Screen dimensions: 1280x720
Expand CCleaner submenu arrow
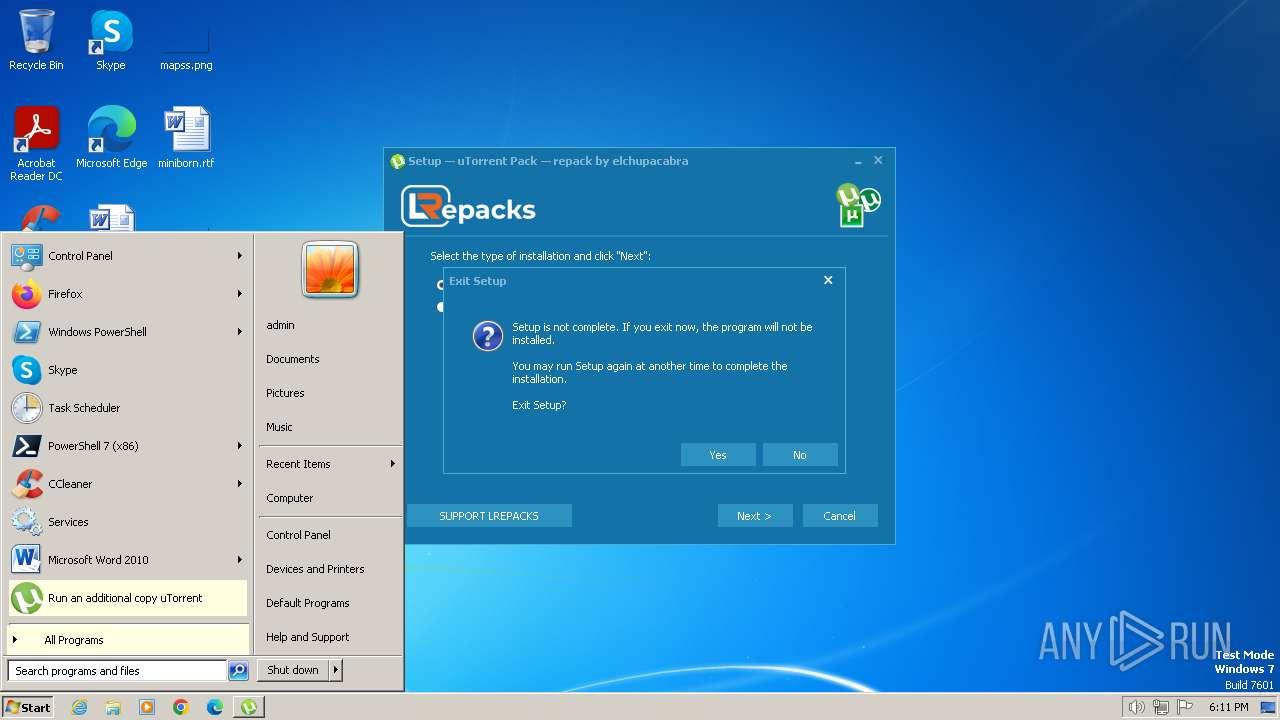(240, 484)
